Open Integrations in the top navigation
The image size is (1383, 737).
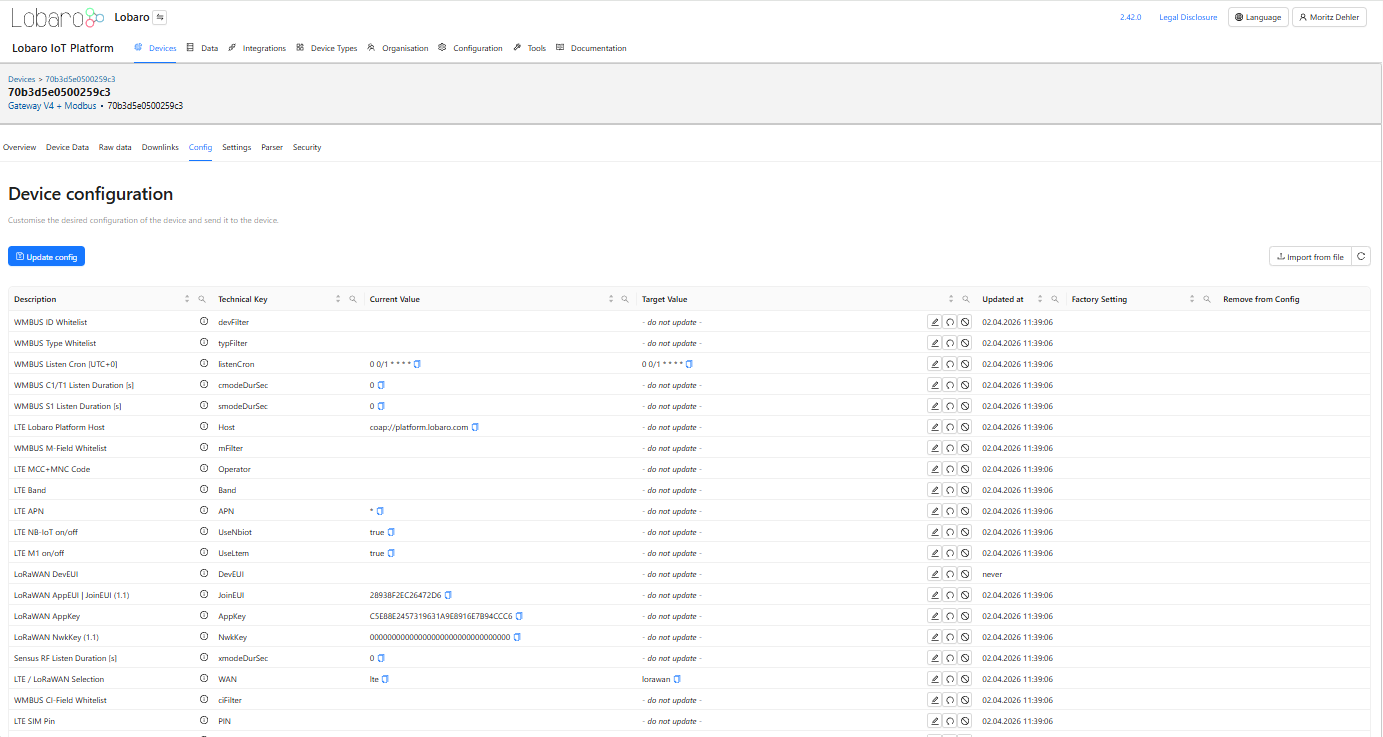pos(257,48)
